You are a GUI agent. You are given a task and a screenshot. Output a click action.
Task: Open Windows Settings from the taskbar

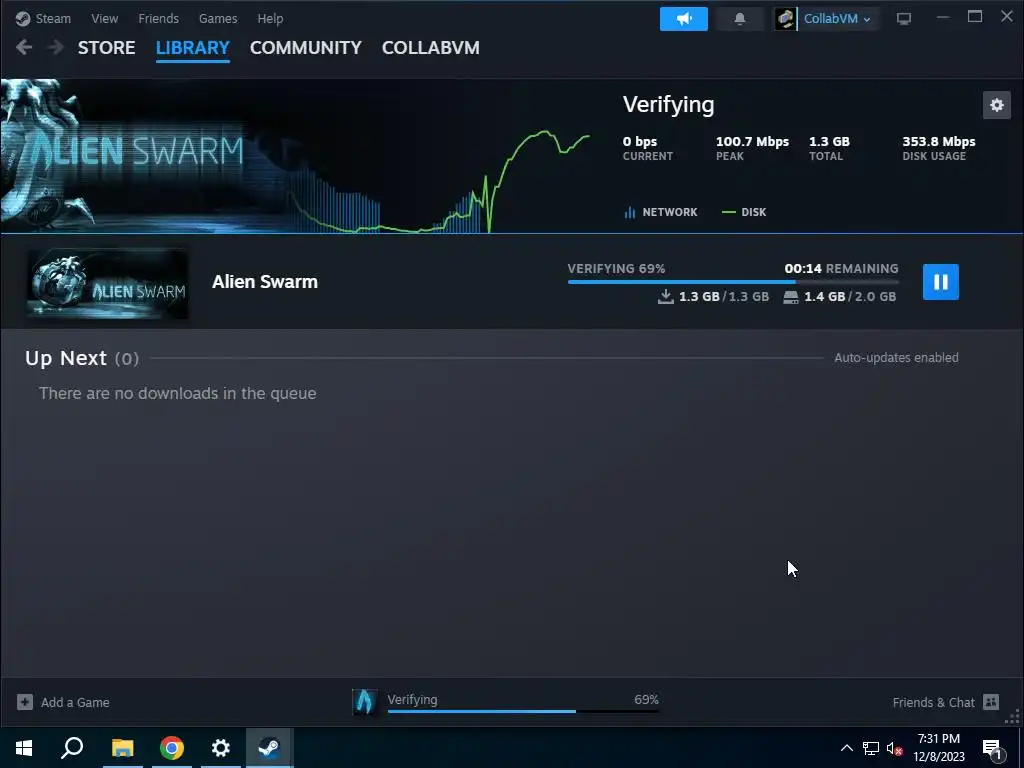(221, 748)
